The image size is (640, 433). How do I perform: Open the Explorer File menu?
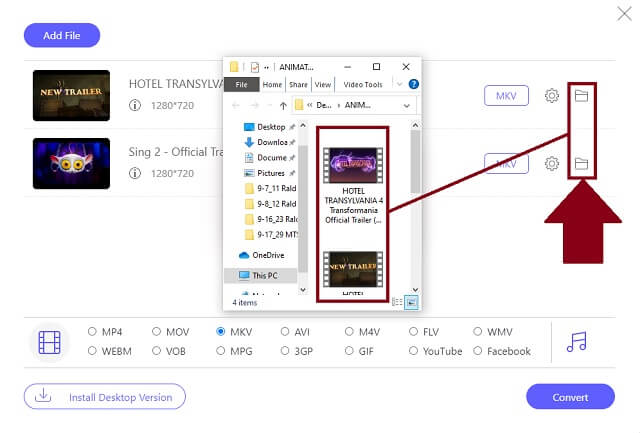[x=241, y=84]
